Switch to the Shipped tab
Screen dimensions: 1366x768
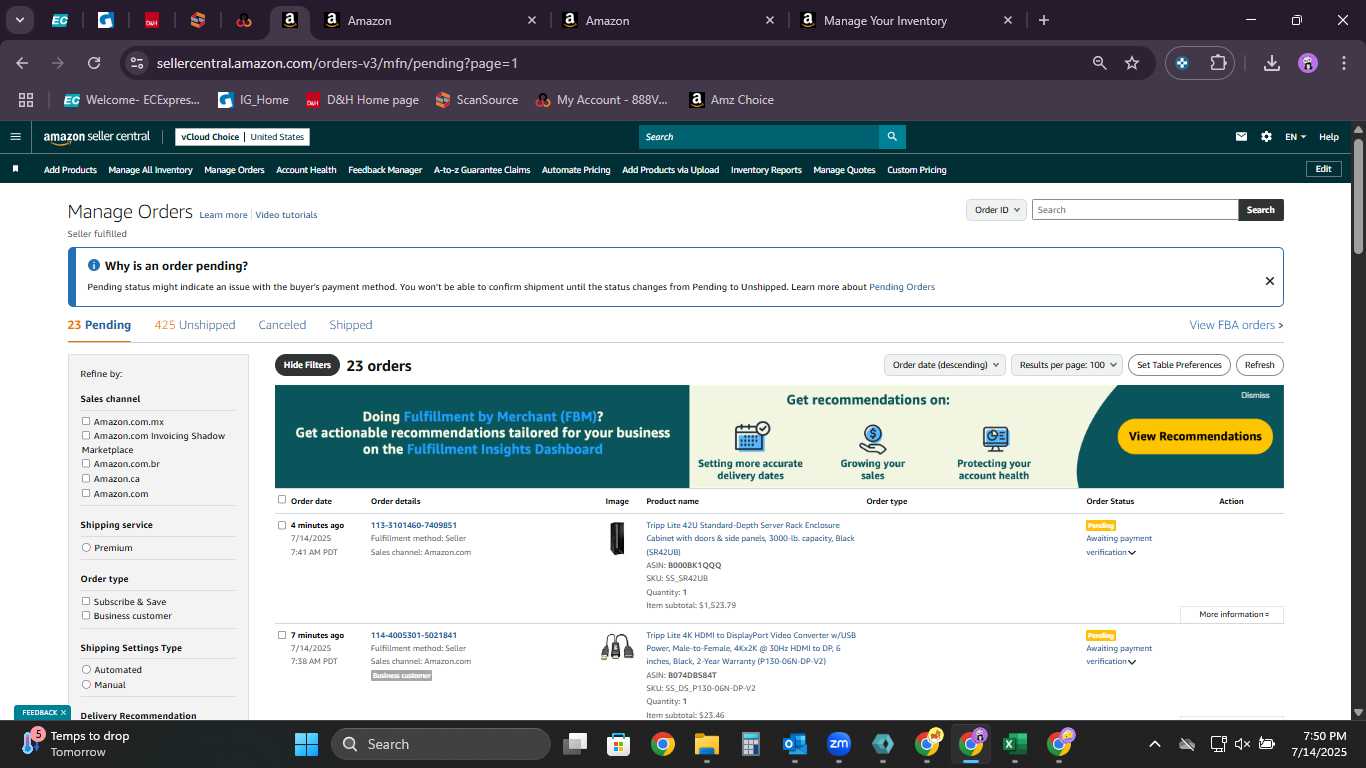coord(350,325)
